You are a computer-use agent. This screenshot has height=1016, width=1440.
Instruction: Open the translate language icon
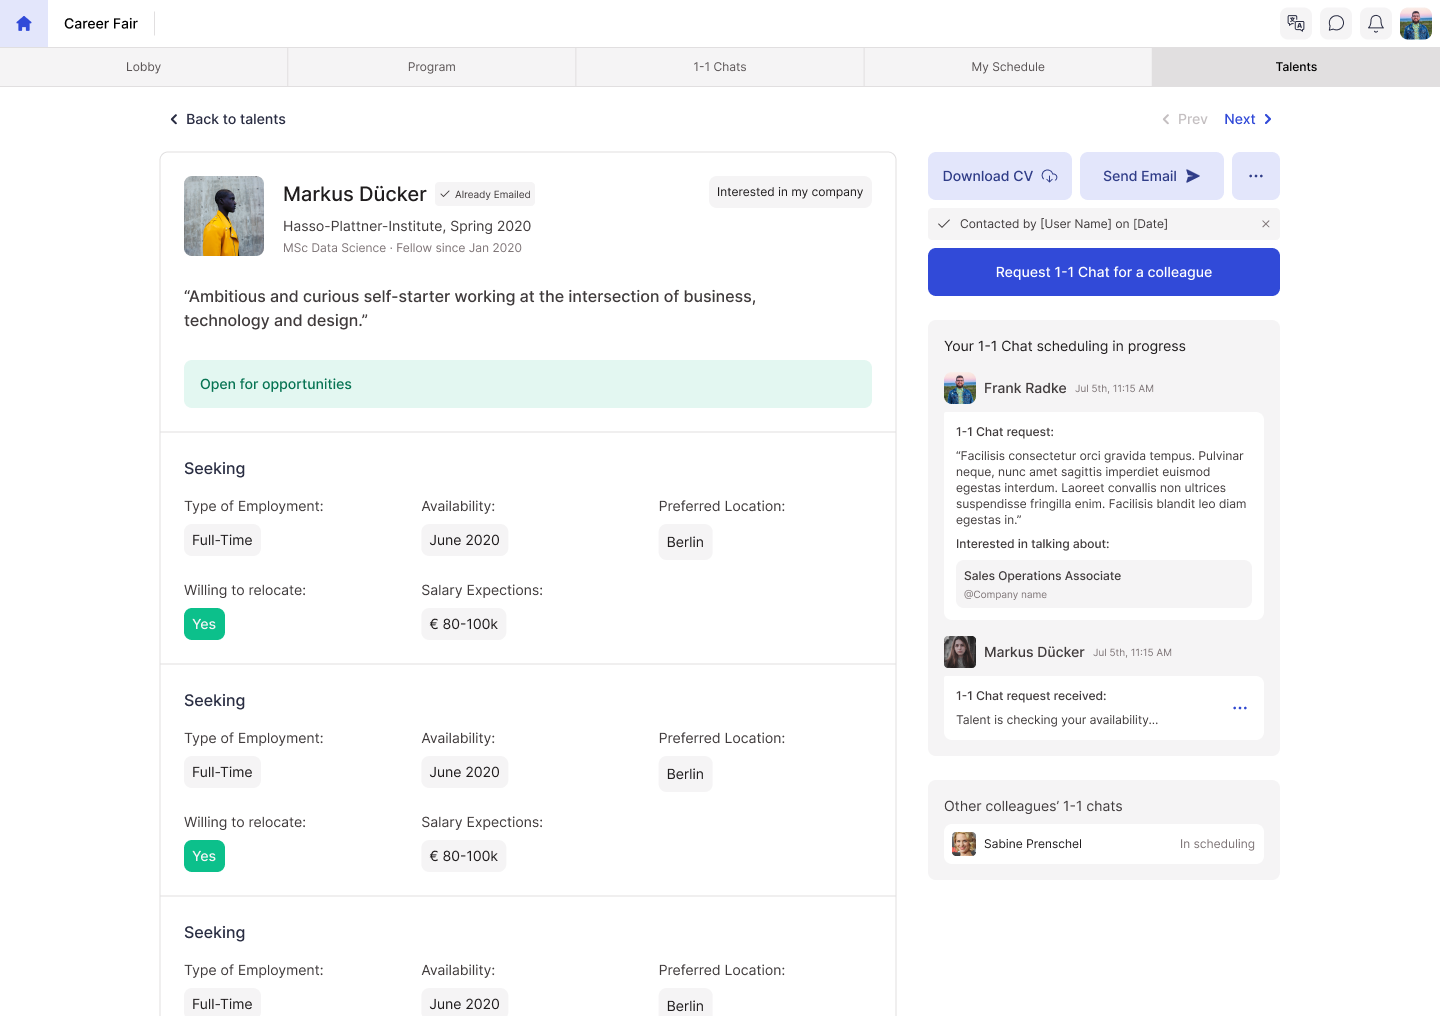click(1296, 24)
